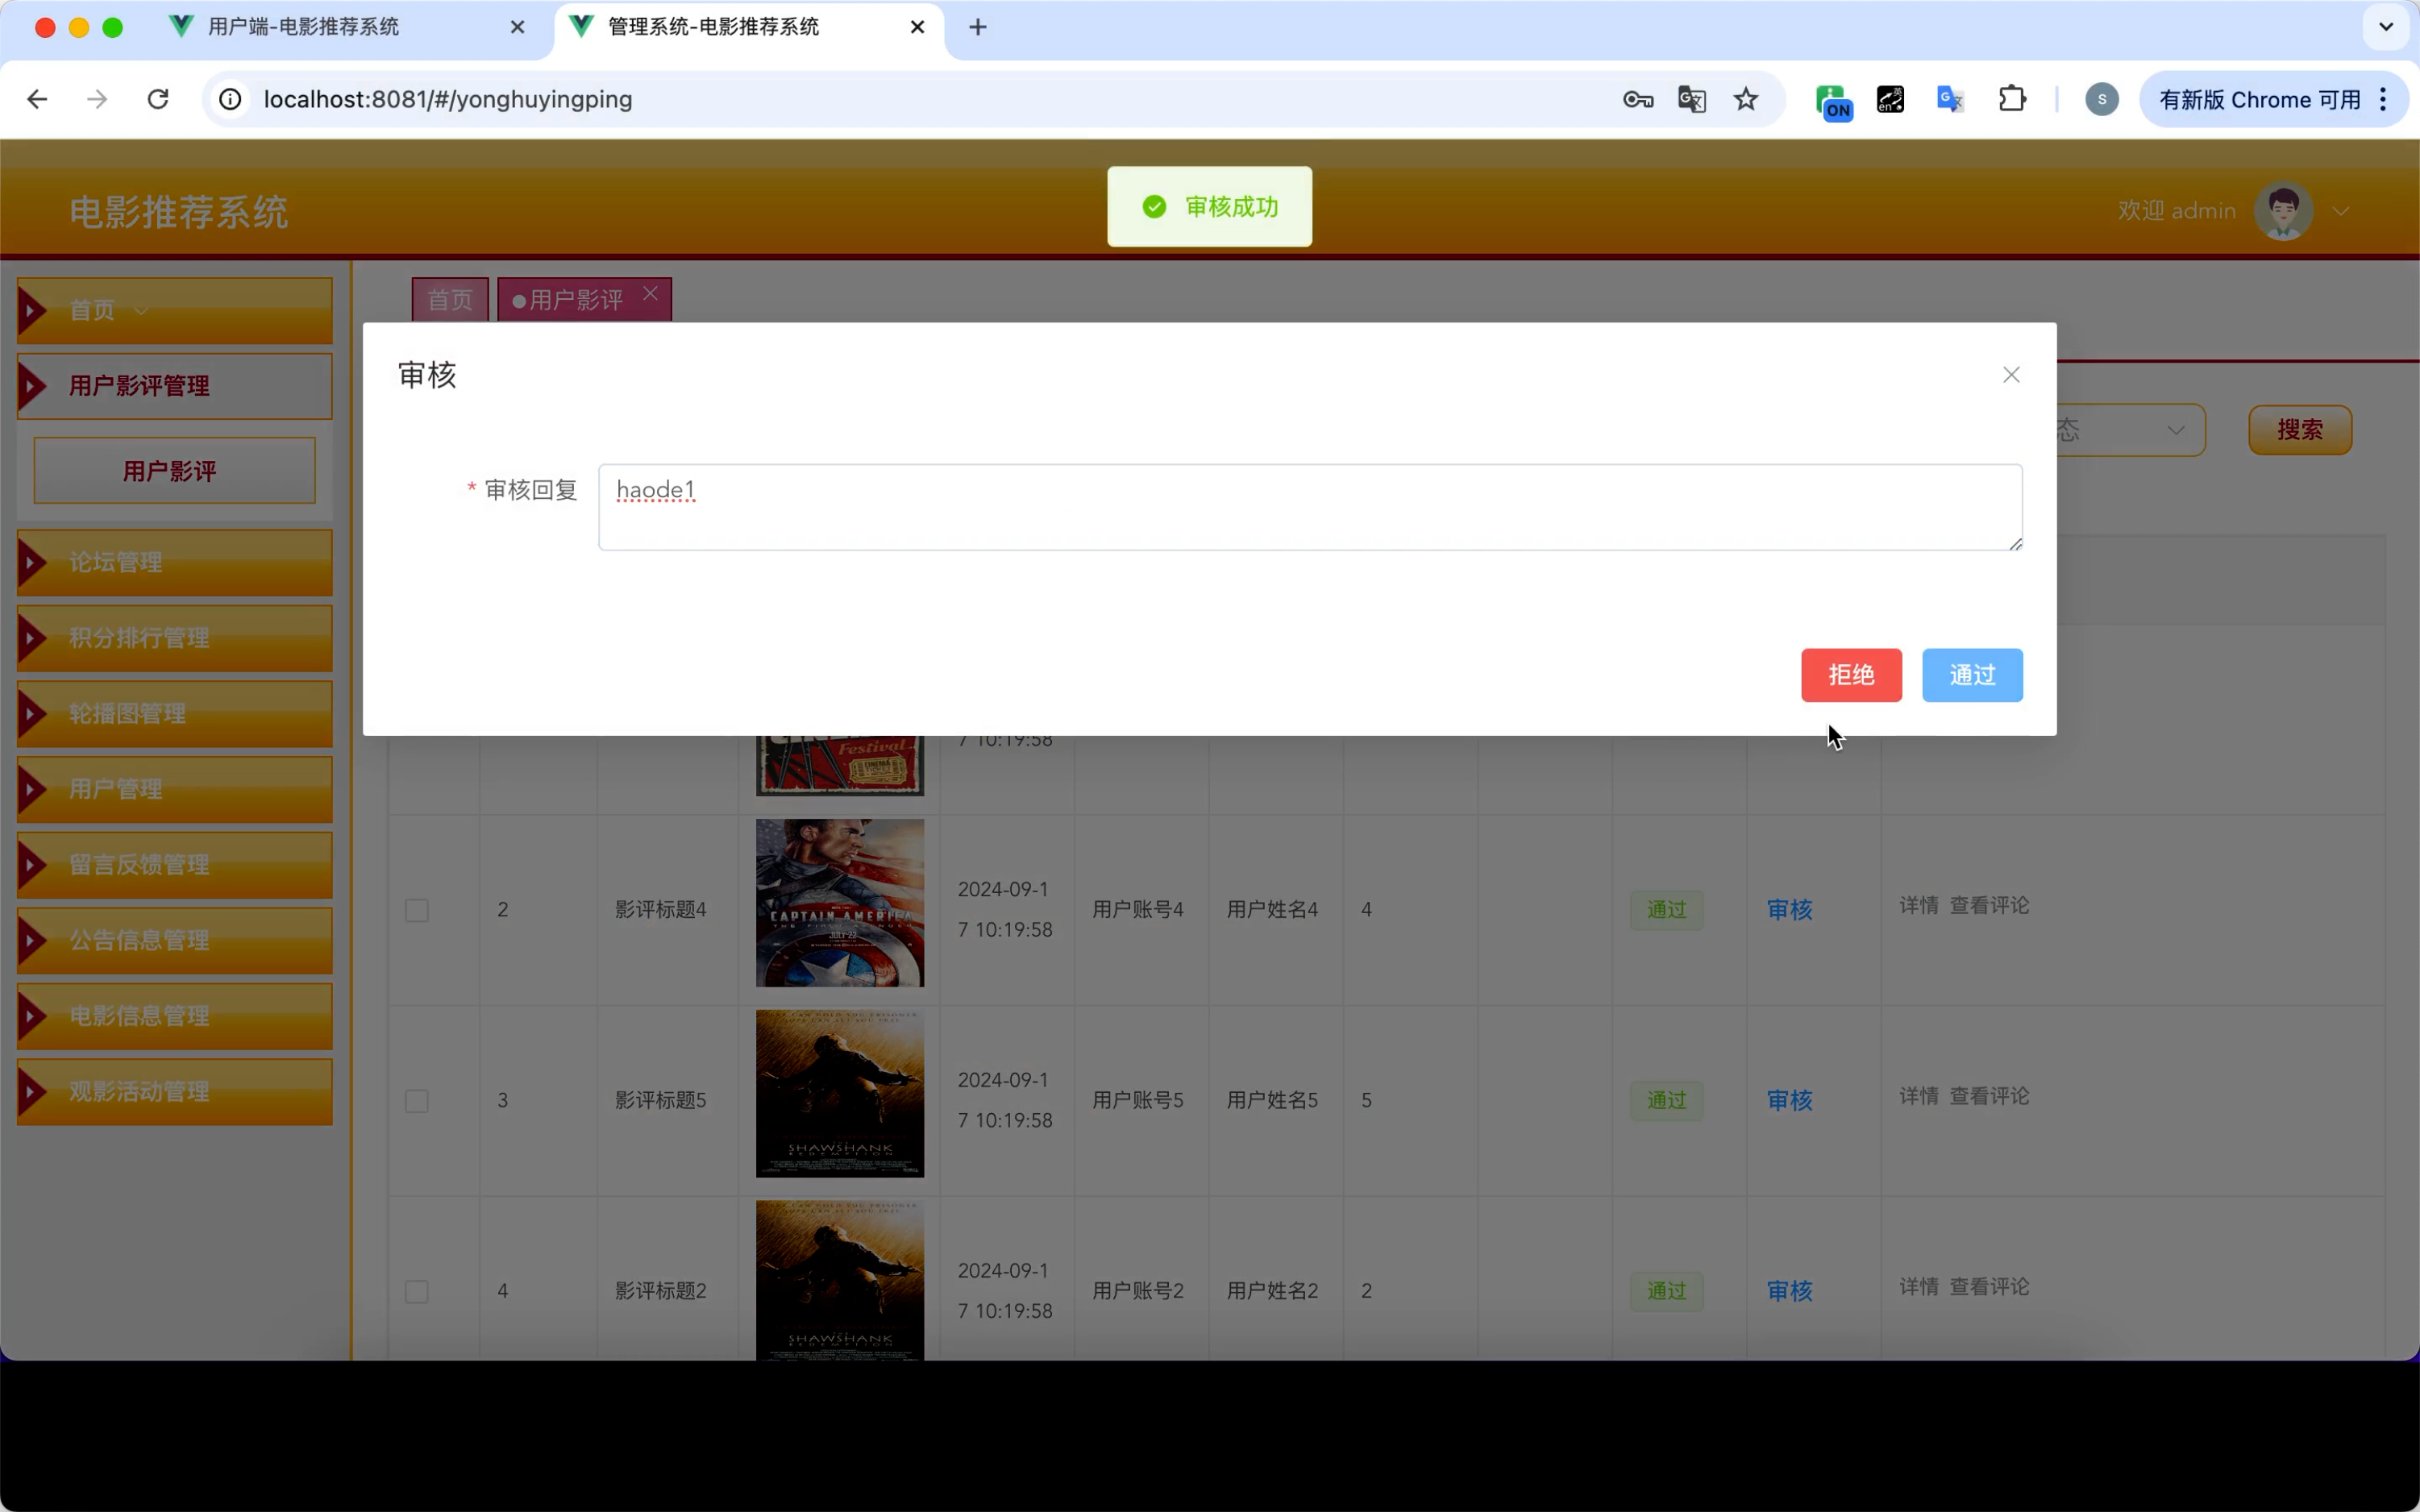Click the 通过 status tag for 影评标题4
Image resolution: width=2420 pixels, height=1512 pixels.
[x=1666, y=910]
